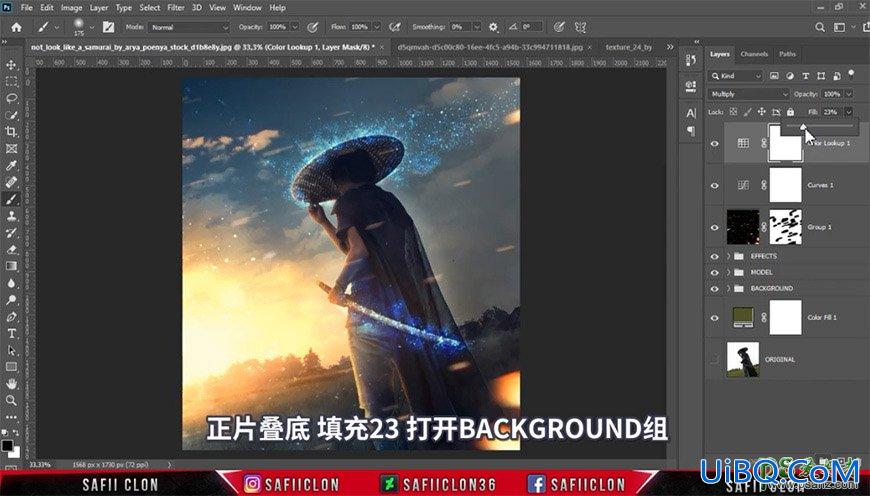This screenshot has width=870, height=496.
Task: Open the Image menu
Action: point(71,8)
